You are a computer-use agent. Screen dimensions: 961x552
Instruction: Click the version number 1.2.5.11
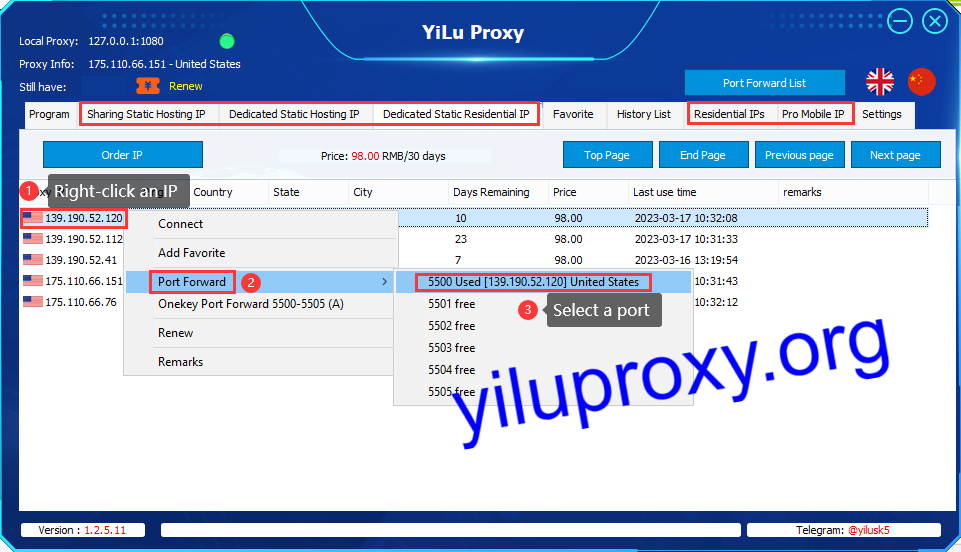tap(105, 531)
